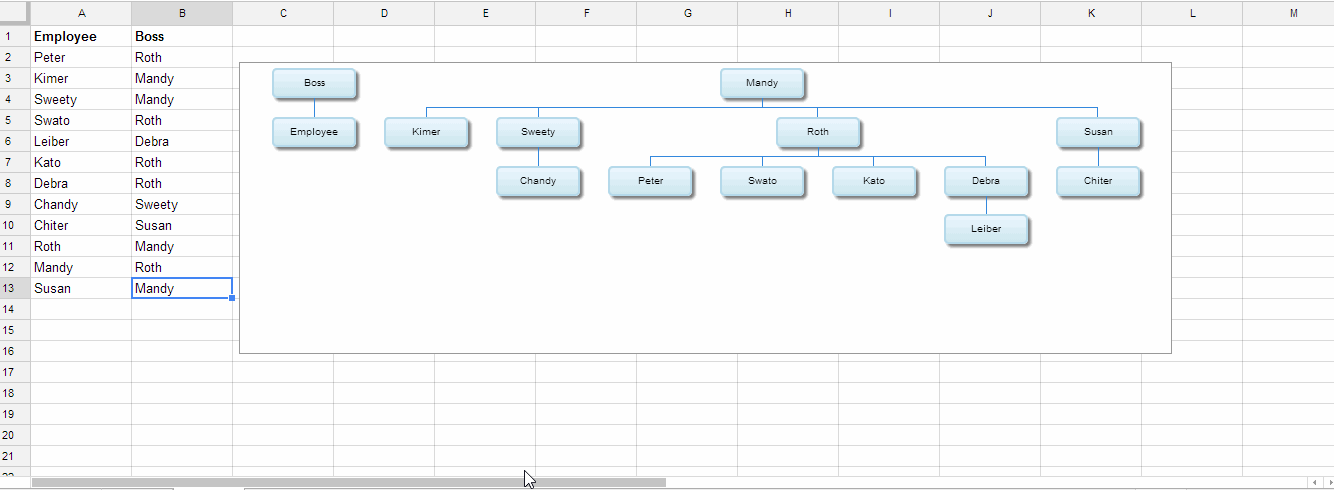Click the Chandy node in org chart
This screenshot has width=1334, height=490.
[x=538, y=181]
